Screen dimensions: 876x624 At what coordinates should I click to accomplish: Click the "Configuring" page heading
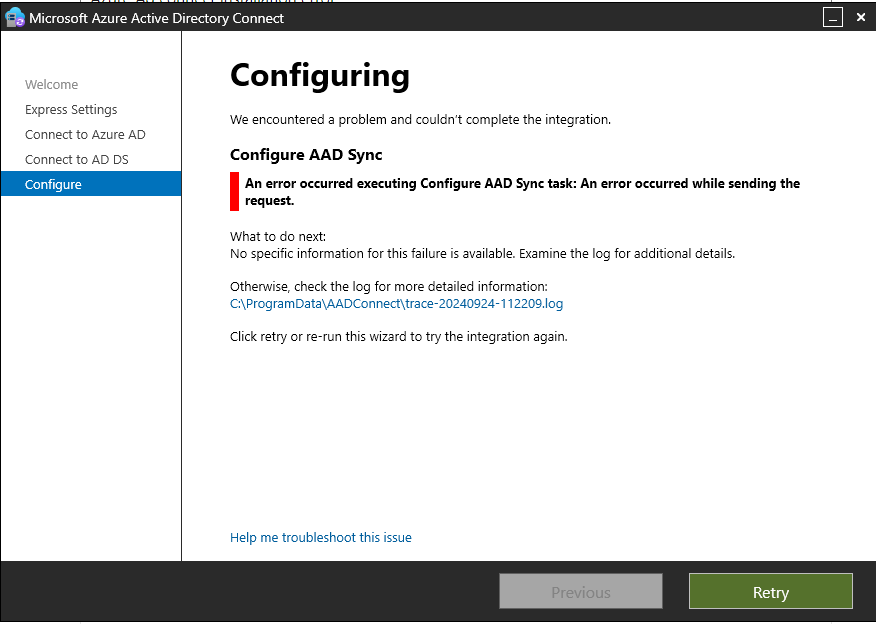pos(320,76)
